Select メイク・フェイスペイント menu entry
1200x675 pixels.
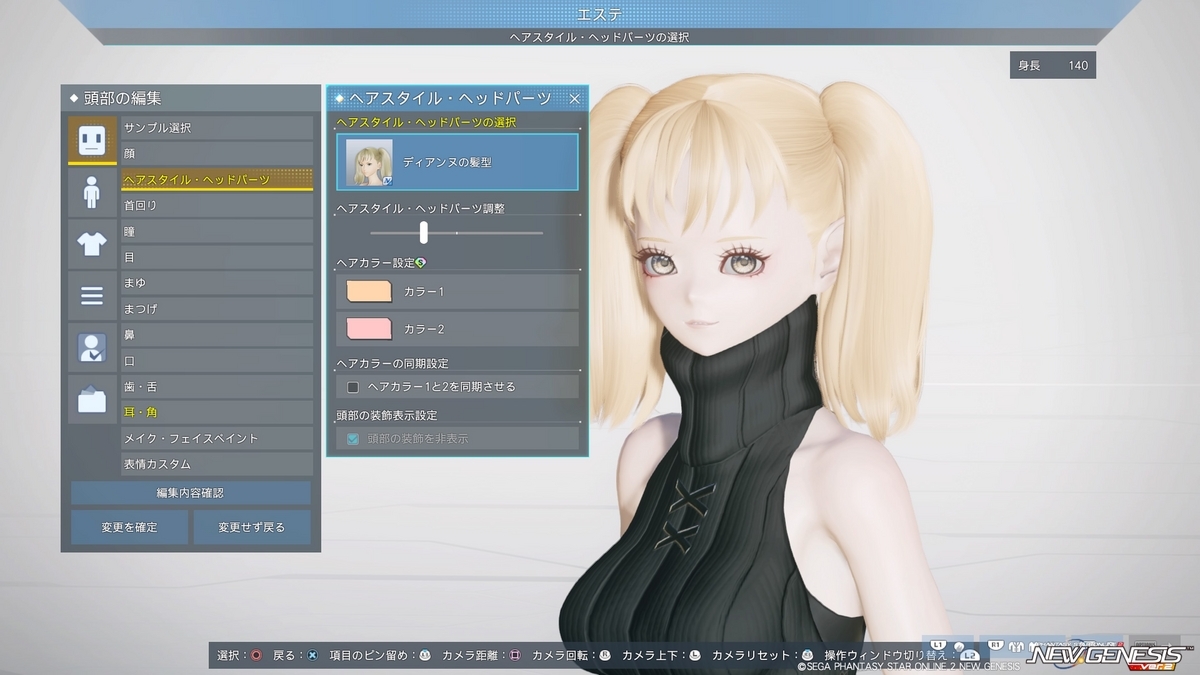pos(217,438)
